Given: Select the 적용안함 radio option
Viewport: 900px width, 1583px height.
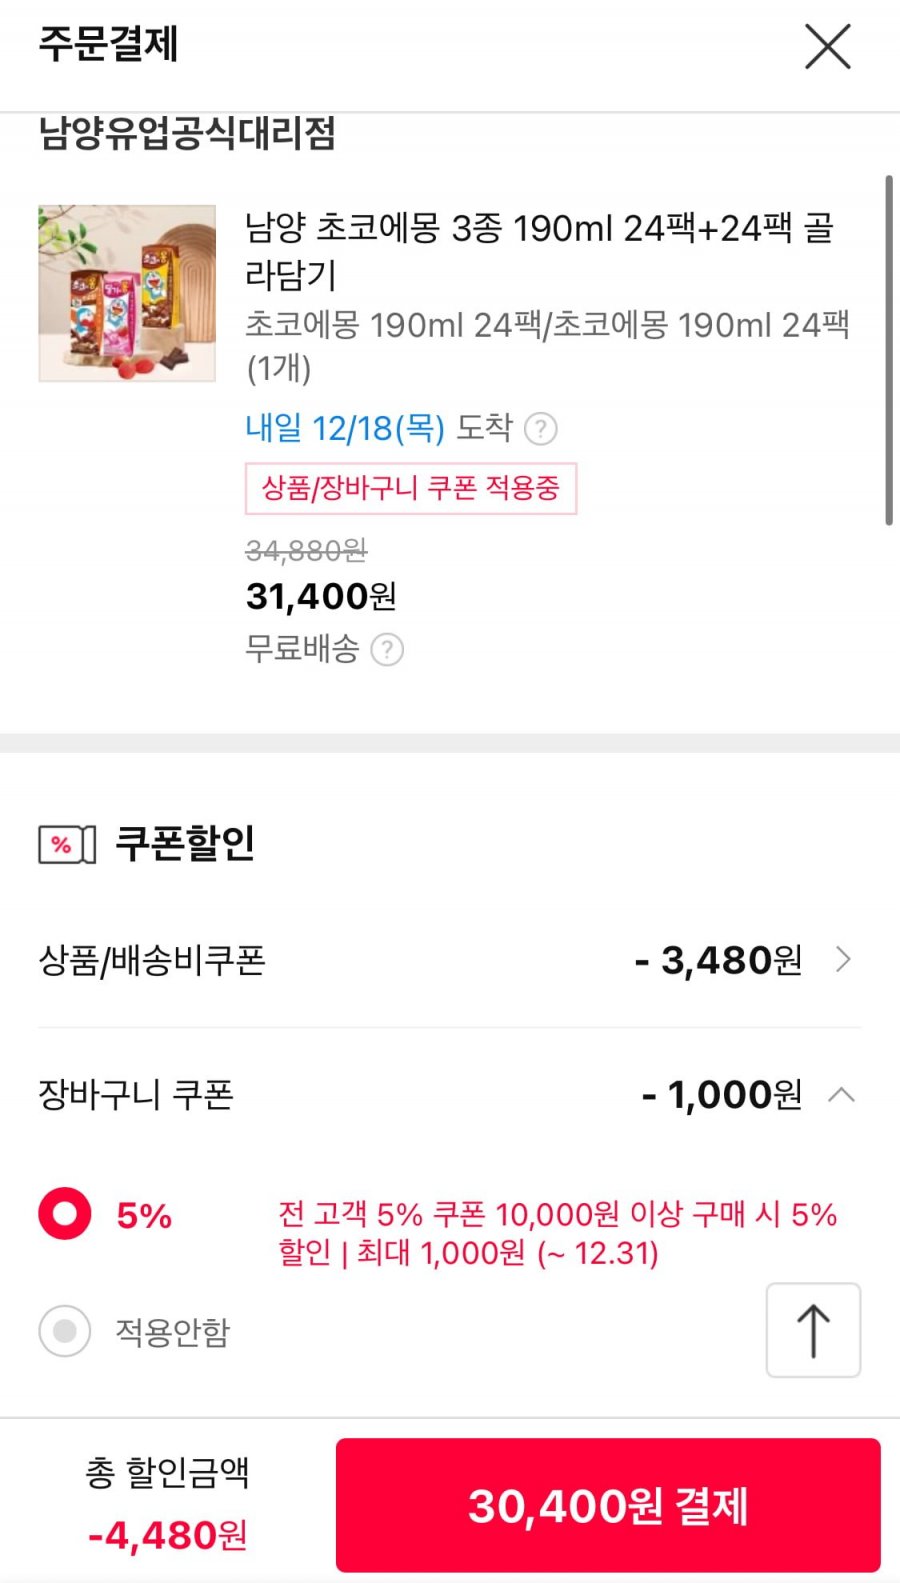Looking at the screenshot, I should [x=65, y=1331].
